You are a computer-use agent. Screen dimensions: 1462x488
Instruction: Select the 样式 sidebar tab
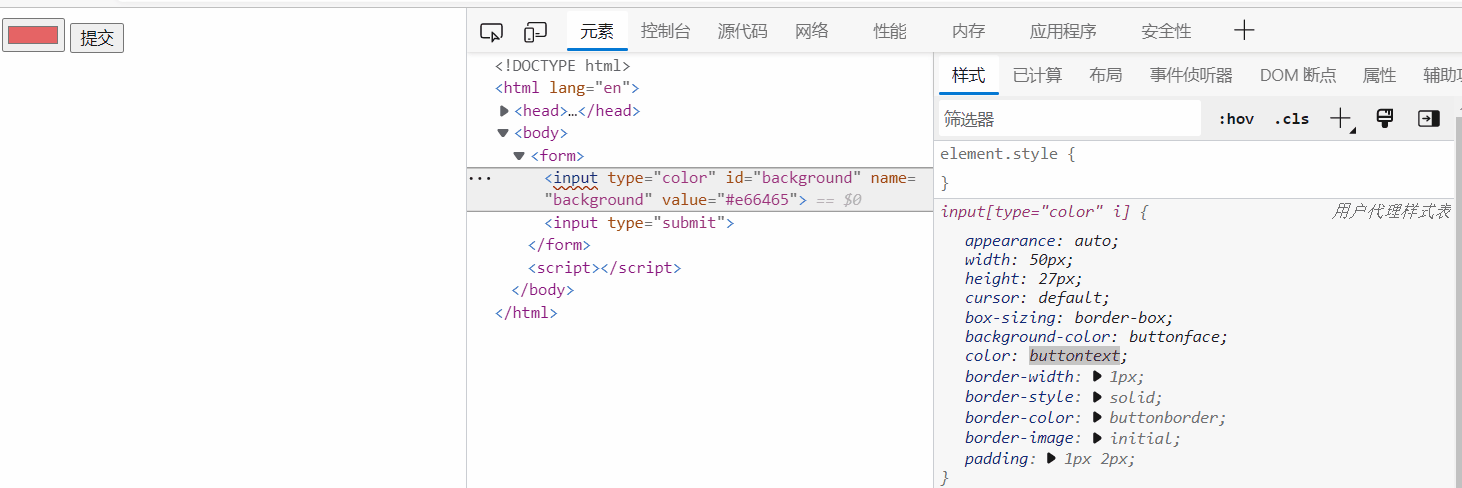pyautogui.click(x=968, y=75)
